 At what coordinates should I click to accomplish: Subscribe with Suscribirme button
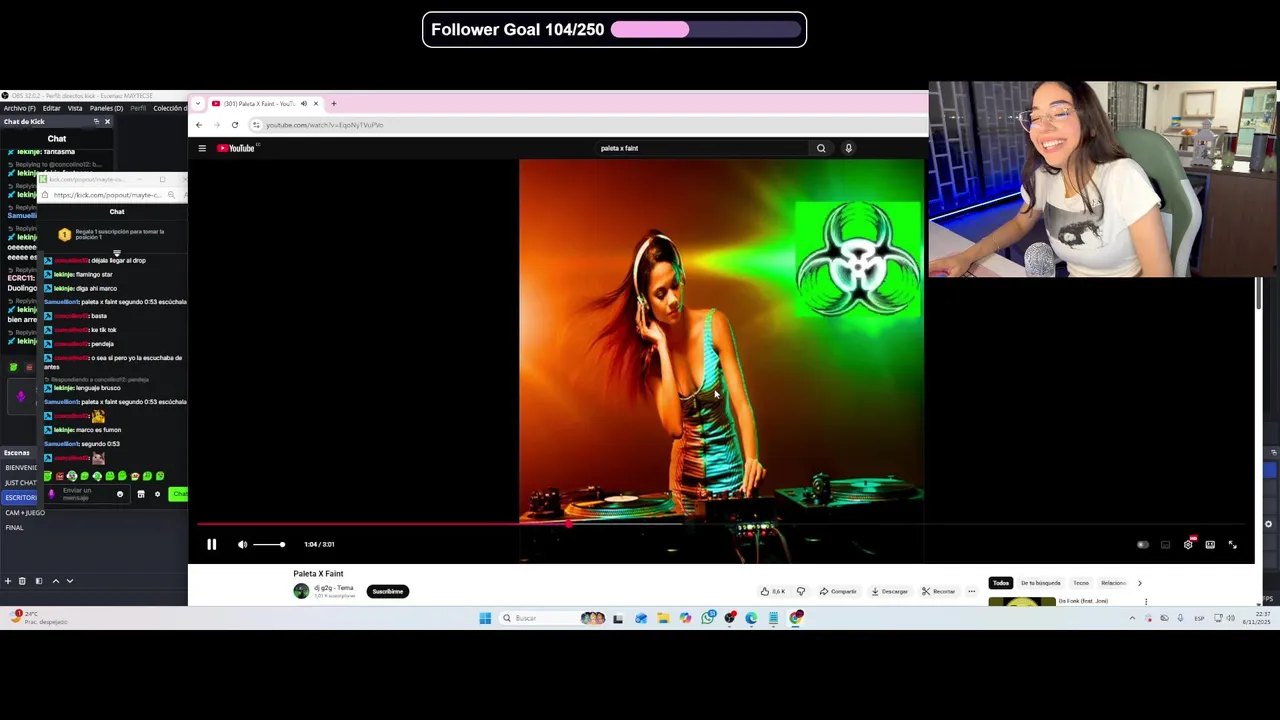tap(388, 591)
